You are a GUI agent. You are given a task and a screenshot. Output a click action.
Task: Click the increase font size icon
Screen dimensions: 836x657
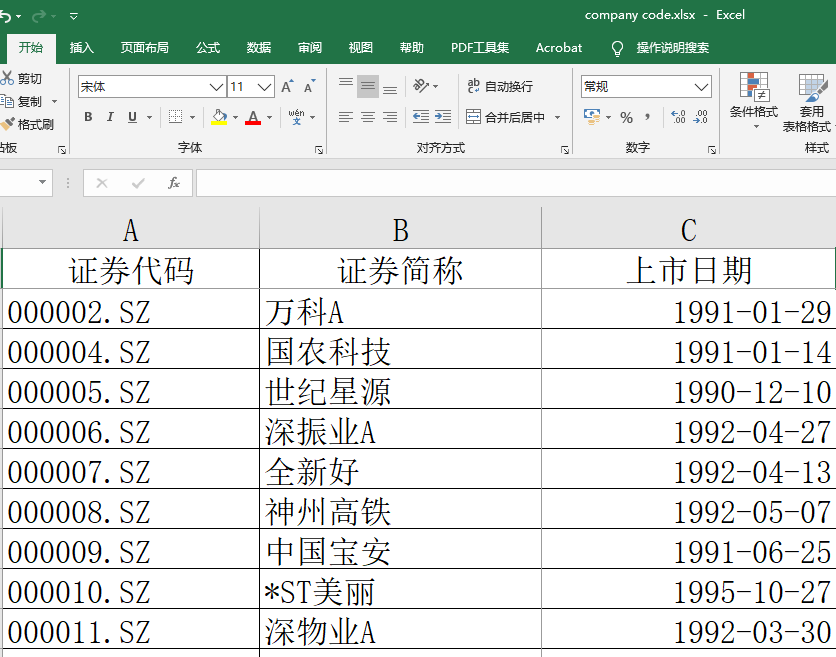point(287,87)
